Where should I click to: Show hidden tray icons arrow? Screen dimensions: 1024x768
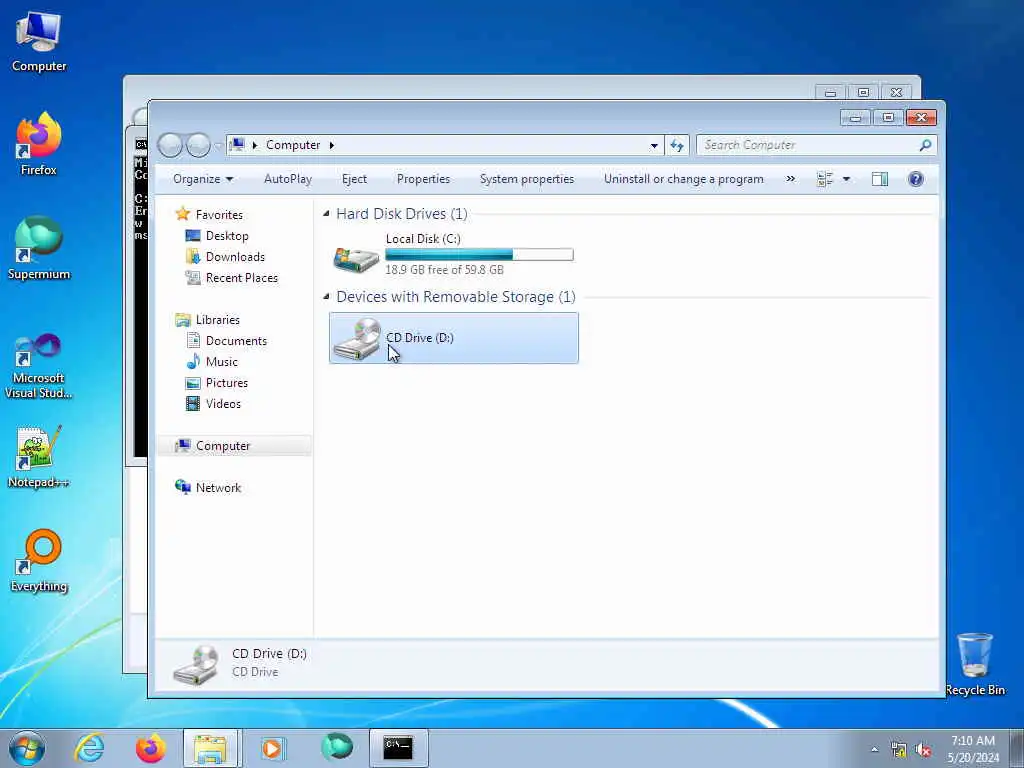[874, 749]
